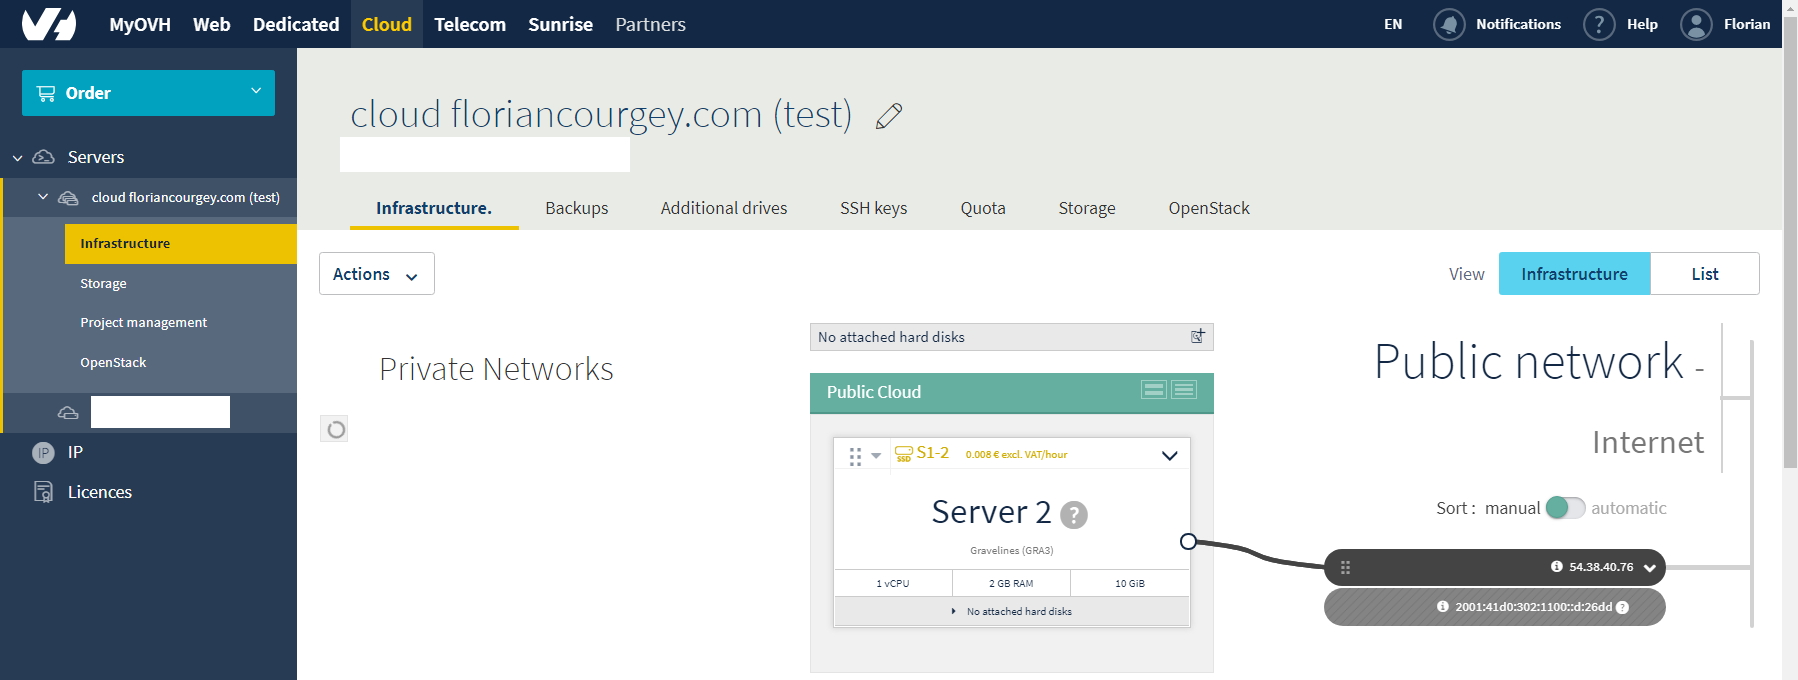This screenshot has height=680, width=1798.
Task: Click the info icon beside 54.38.40.76
Action: pyautogui.click(x=1556, y=567)
